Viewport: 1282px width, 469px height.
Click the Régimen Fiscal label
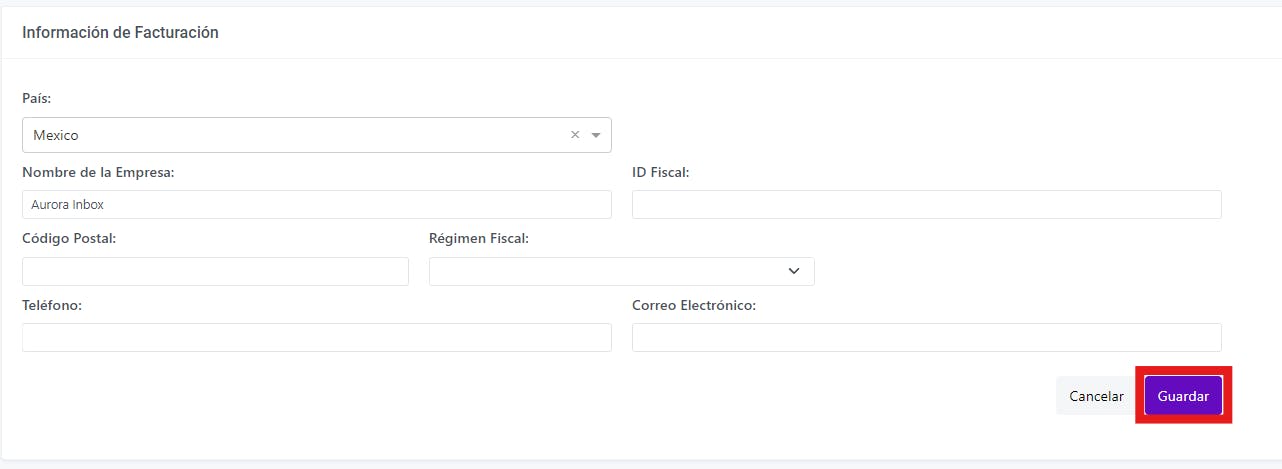point(479,238)
